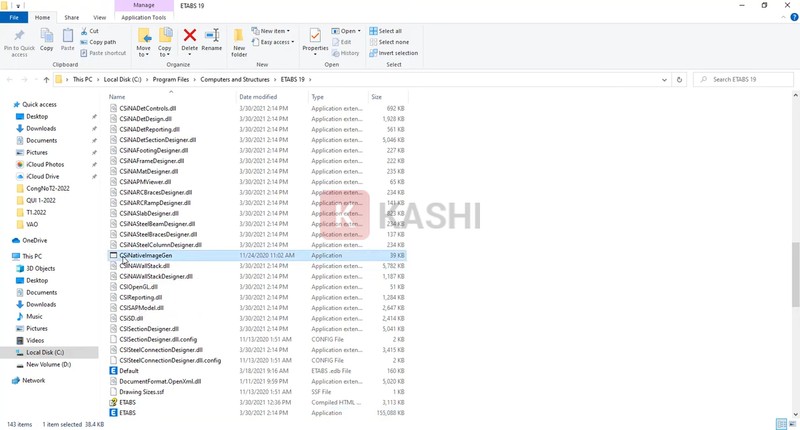Click the red Delete icon
Viewport: 800px width, 430px height.
click(190, 36)
